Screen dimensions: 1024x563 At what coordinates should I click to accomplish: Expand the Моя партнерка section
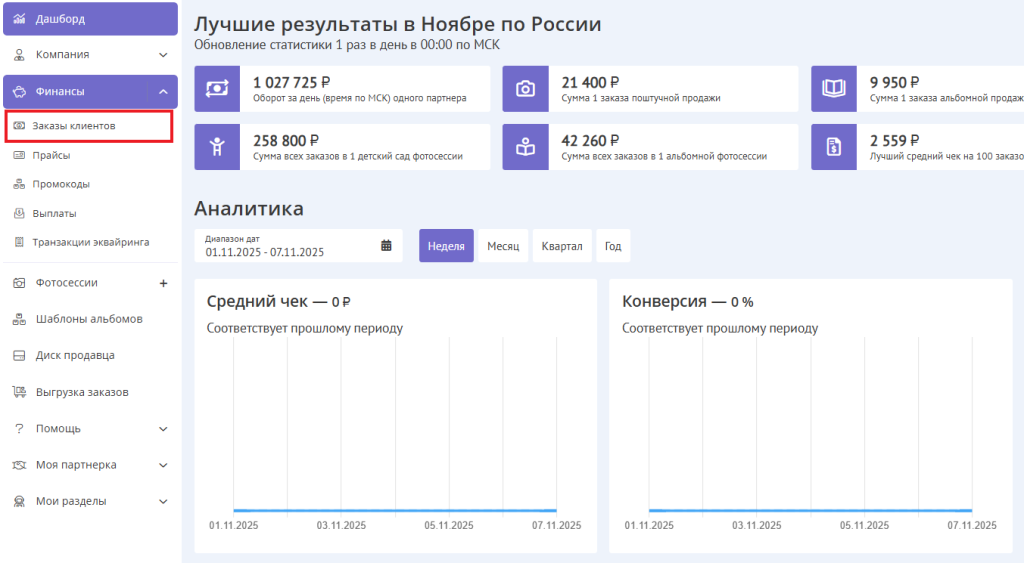(x=163, y=465)
